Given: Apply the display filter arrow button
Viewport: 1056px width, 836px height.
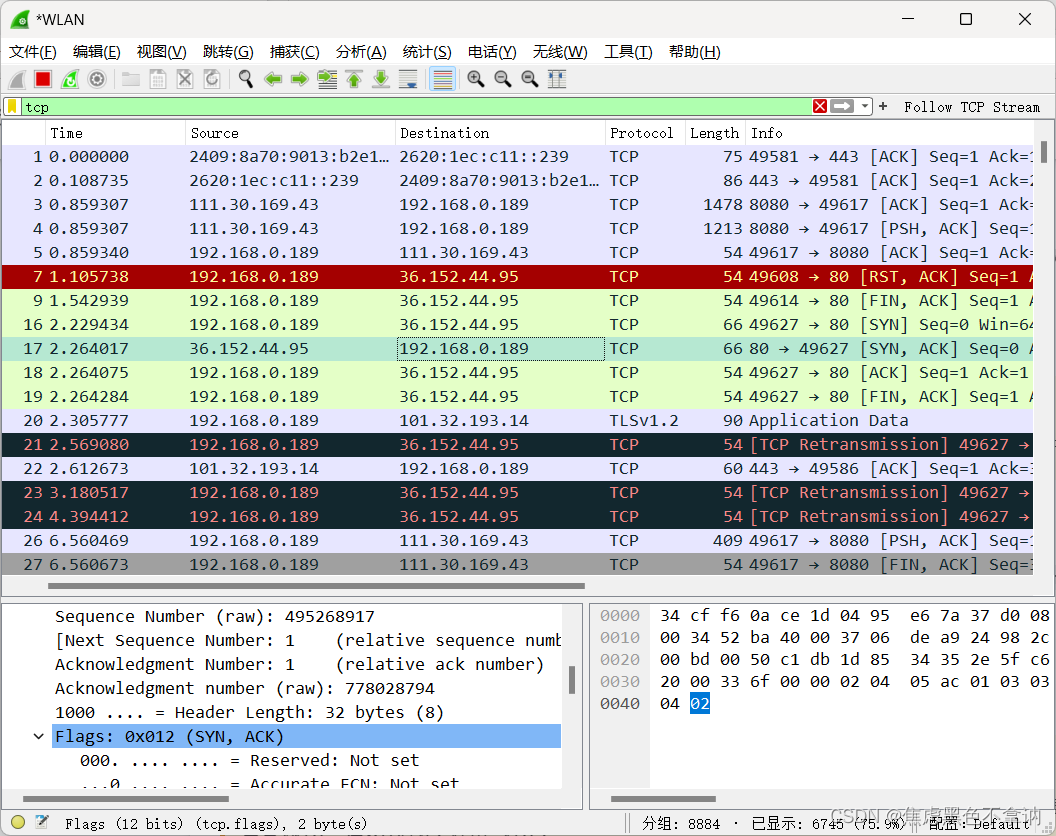Looking at the screenshot, I should tap(842, 106).
